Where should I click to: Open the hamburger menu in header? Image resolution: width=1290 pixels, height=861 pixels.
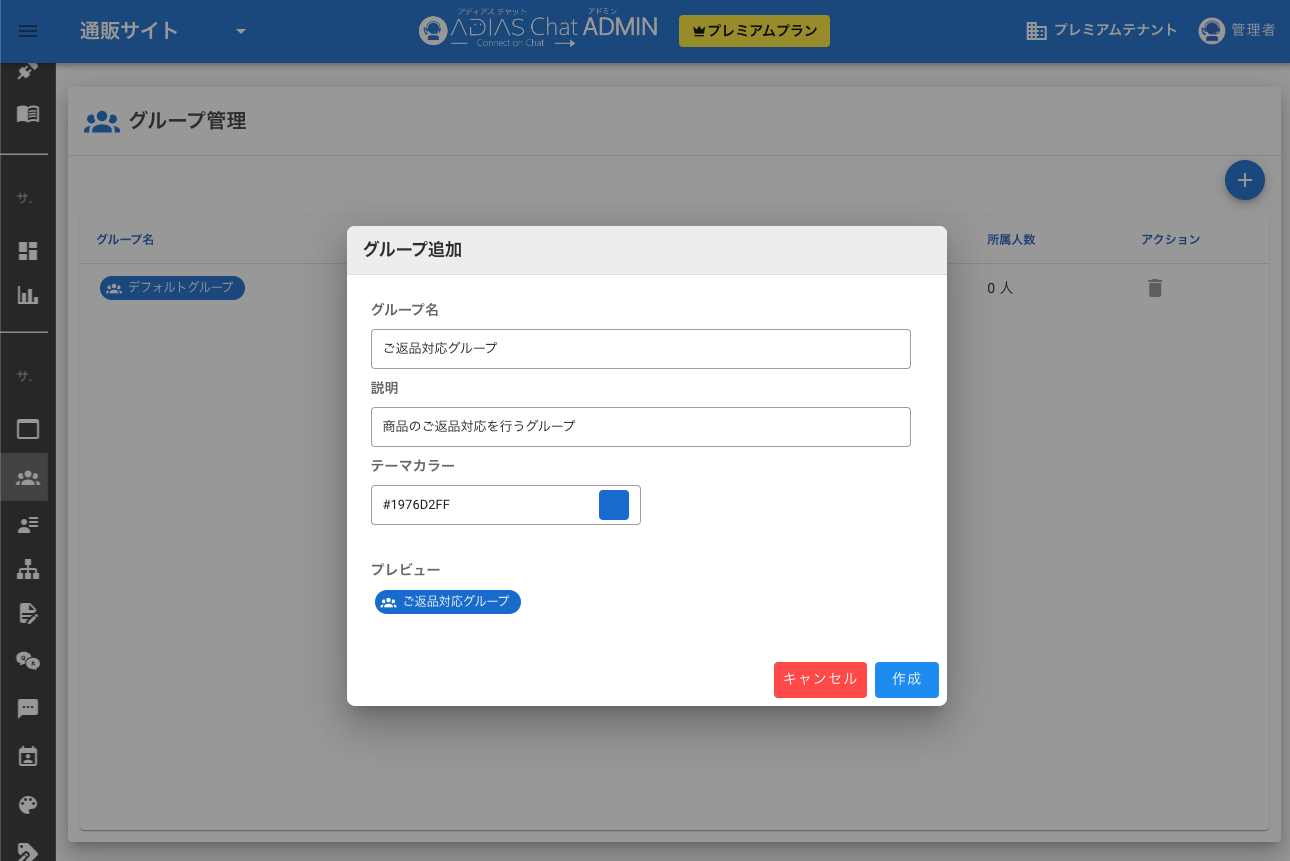(28, 31)
